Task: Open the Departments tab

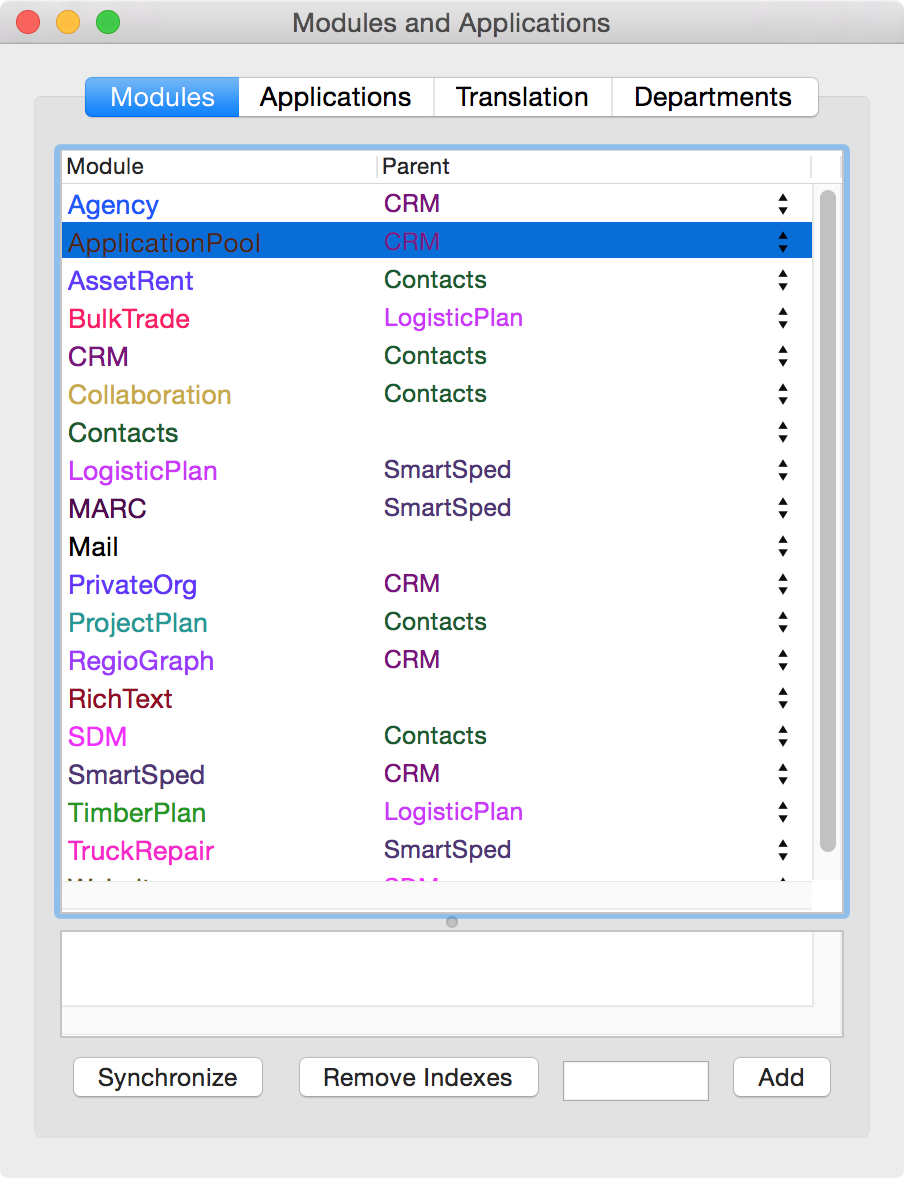Action: [712, 97]
